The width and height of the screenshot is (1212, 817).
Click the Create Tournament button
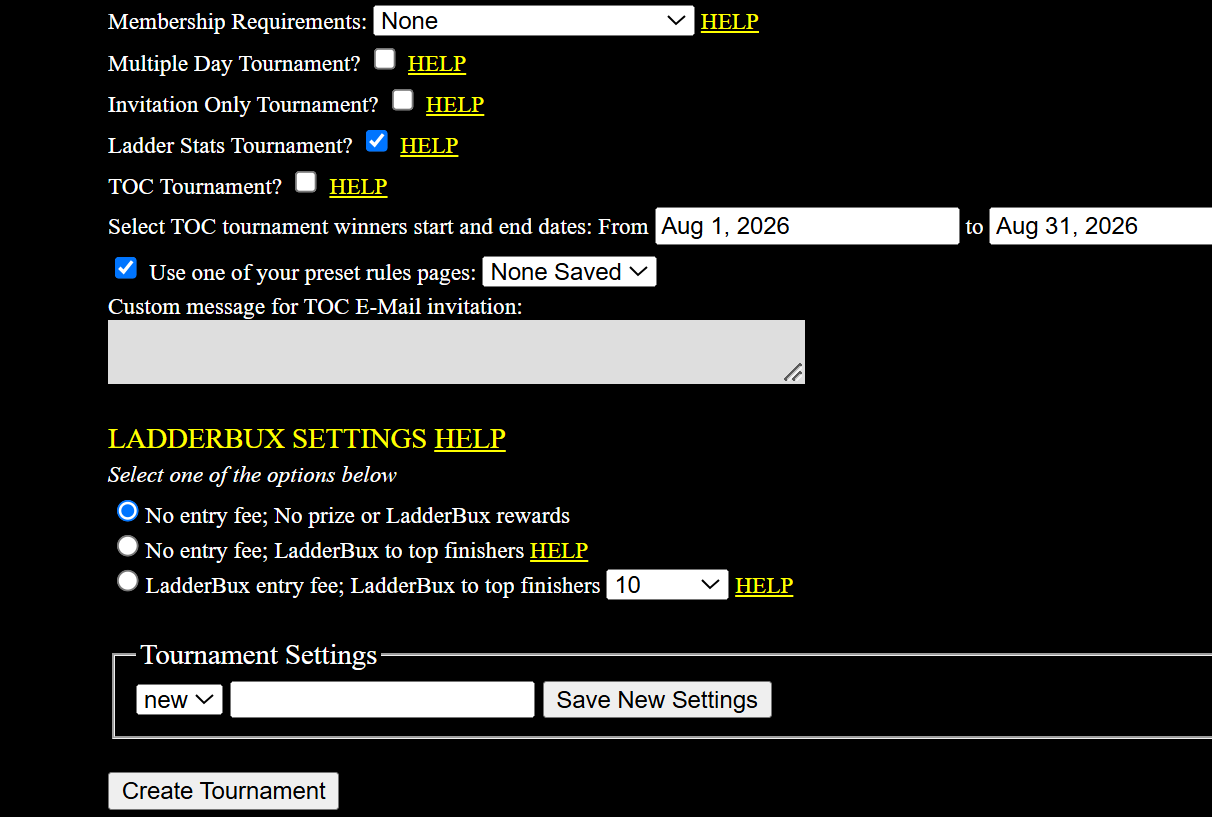[224, 791]
